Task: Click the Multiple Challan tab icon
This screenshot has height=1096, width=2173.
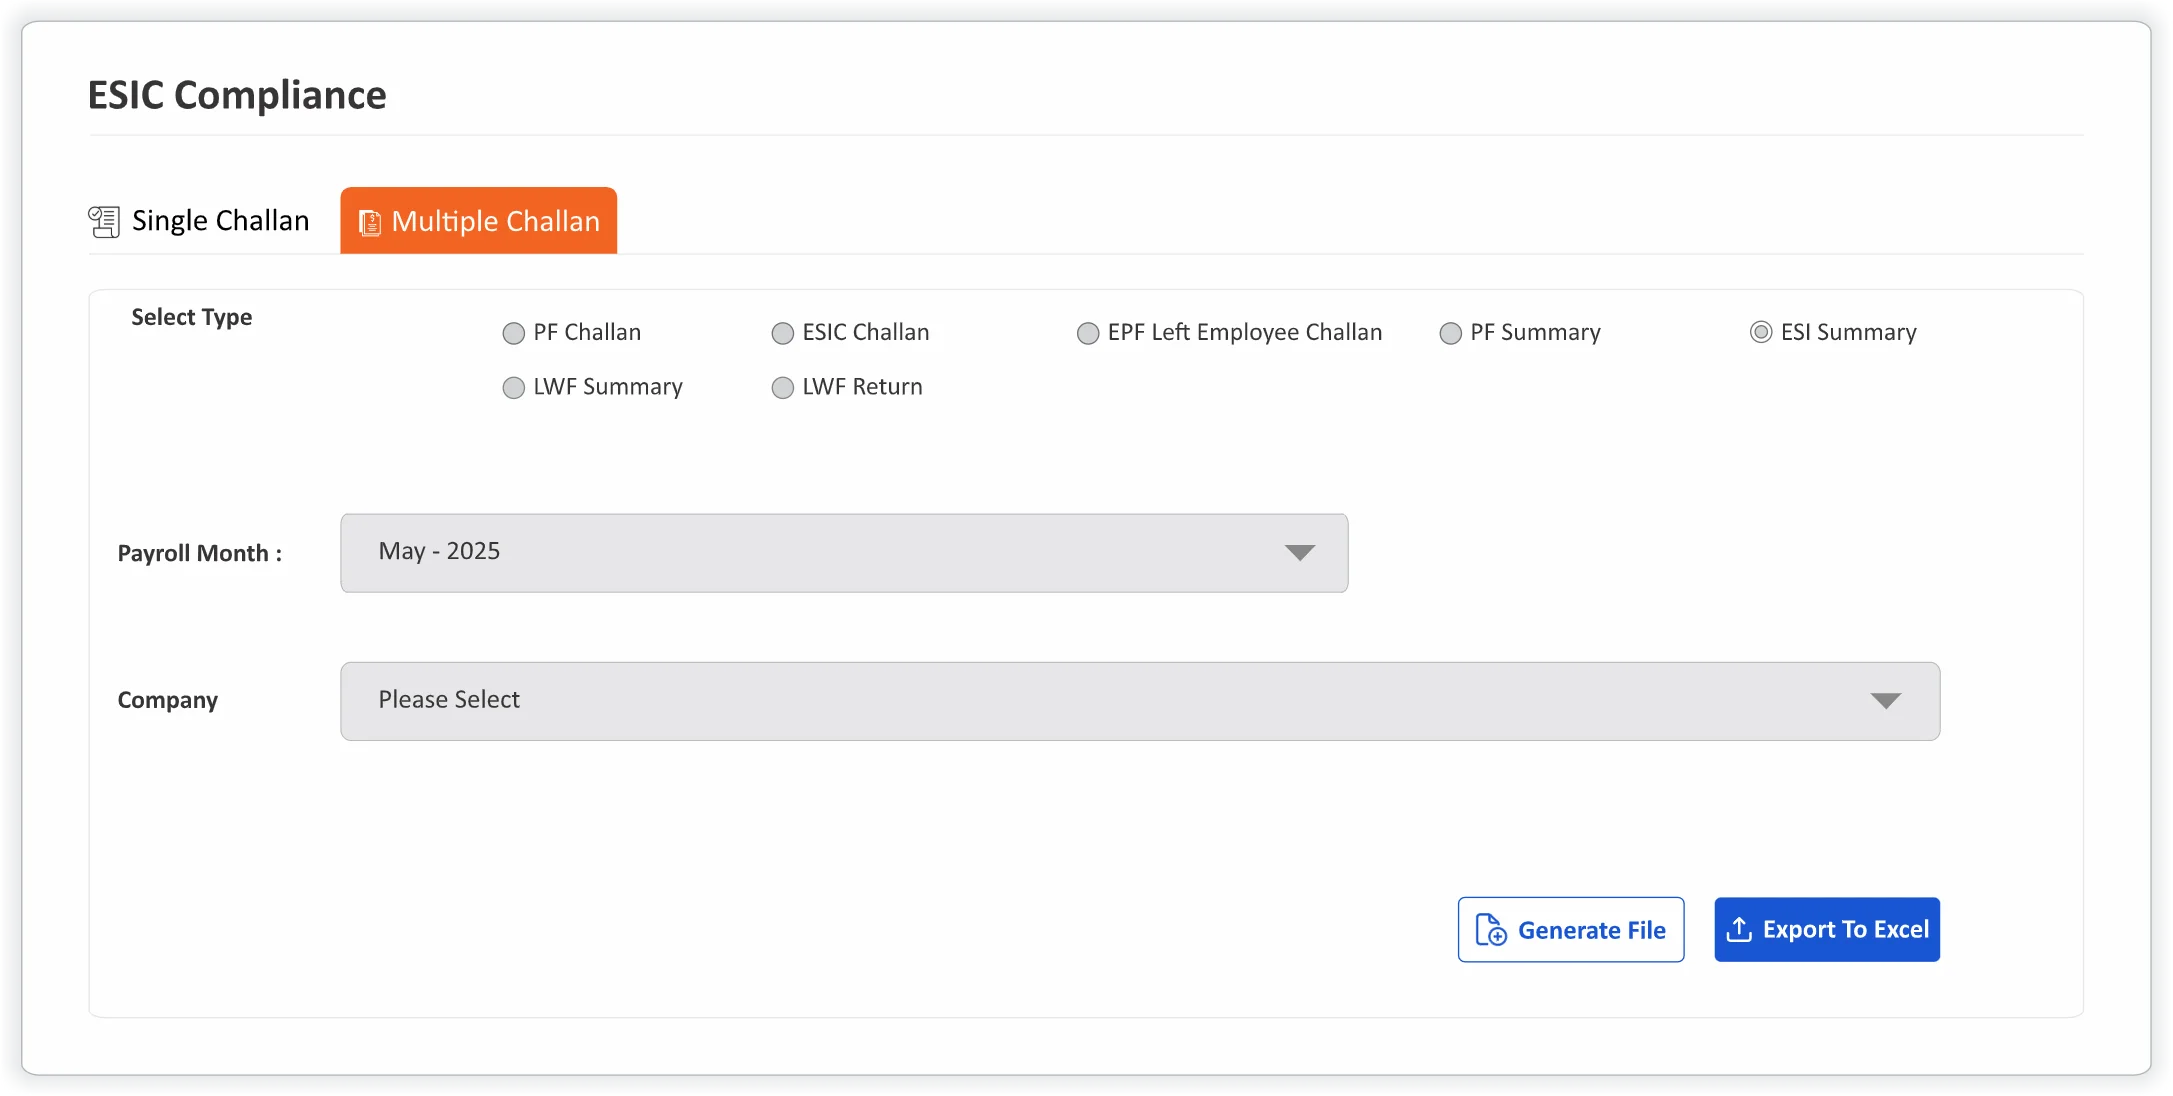Action: (x=370, y=222)
